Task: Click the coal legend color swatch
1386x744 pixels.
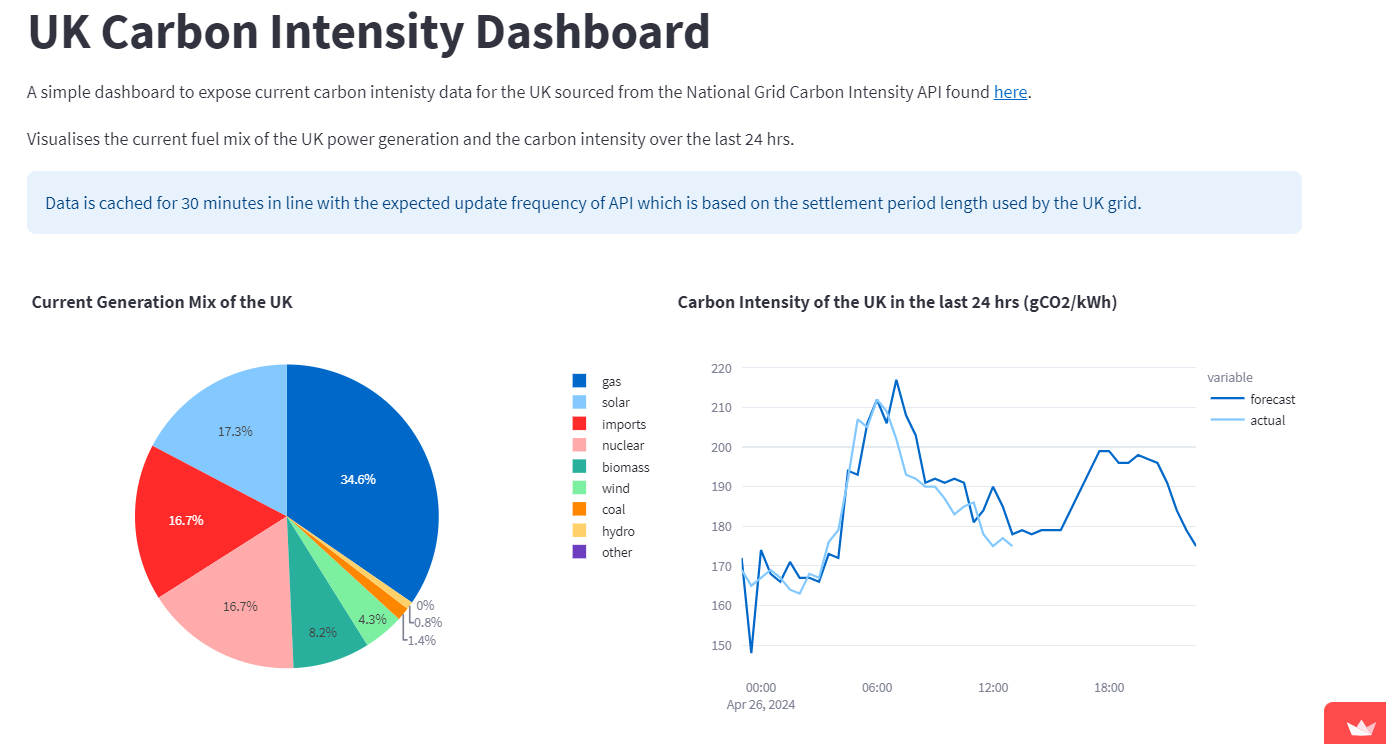Action: point(579,510)
